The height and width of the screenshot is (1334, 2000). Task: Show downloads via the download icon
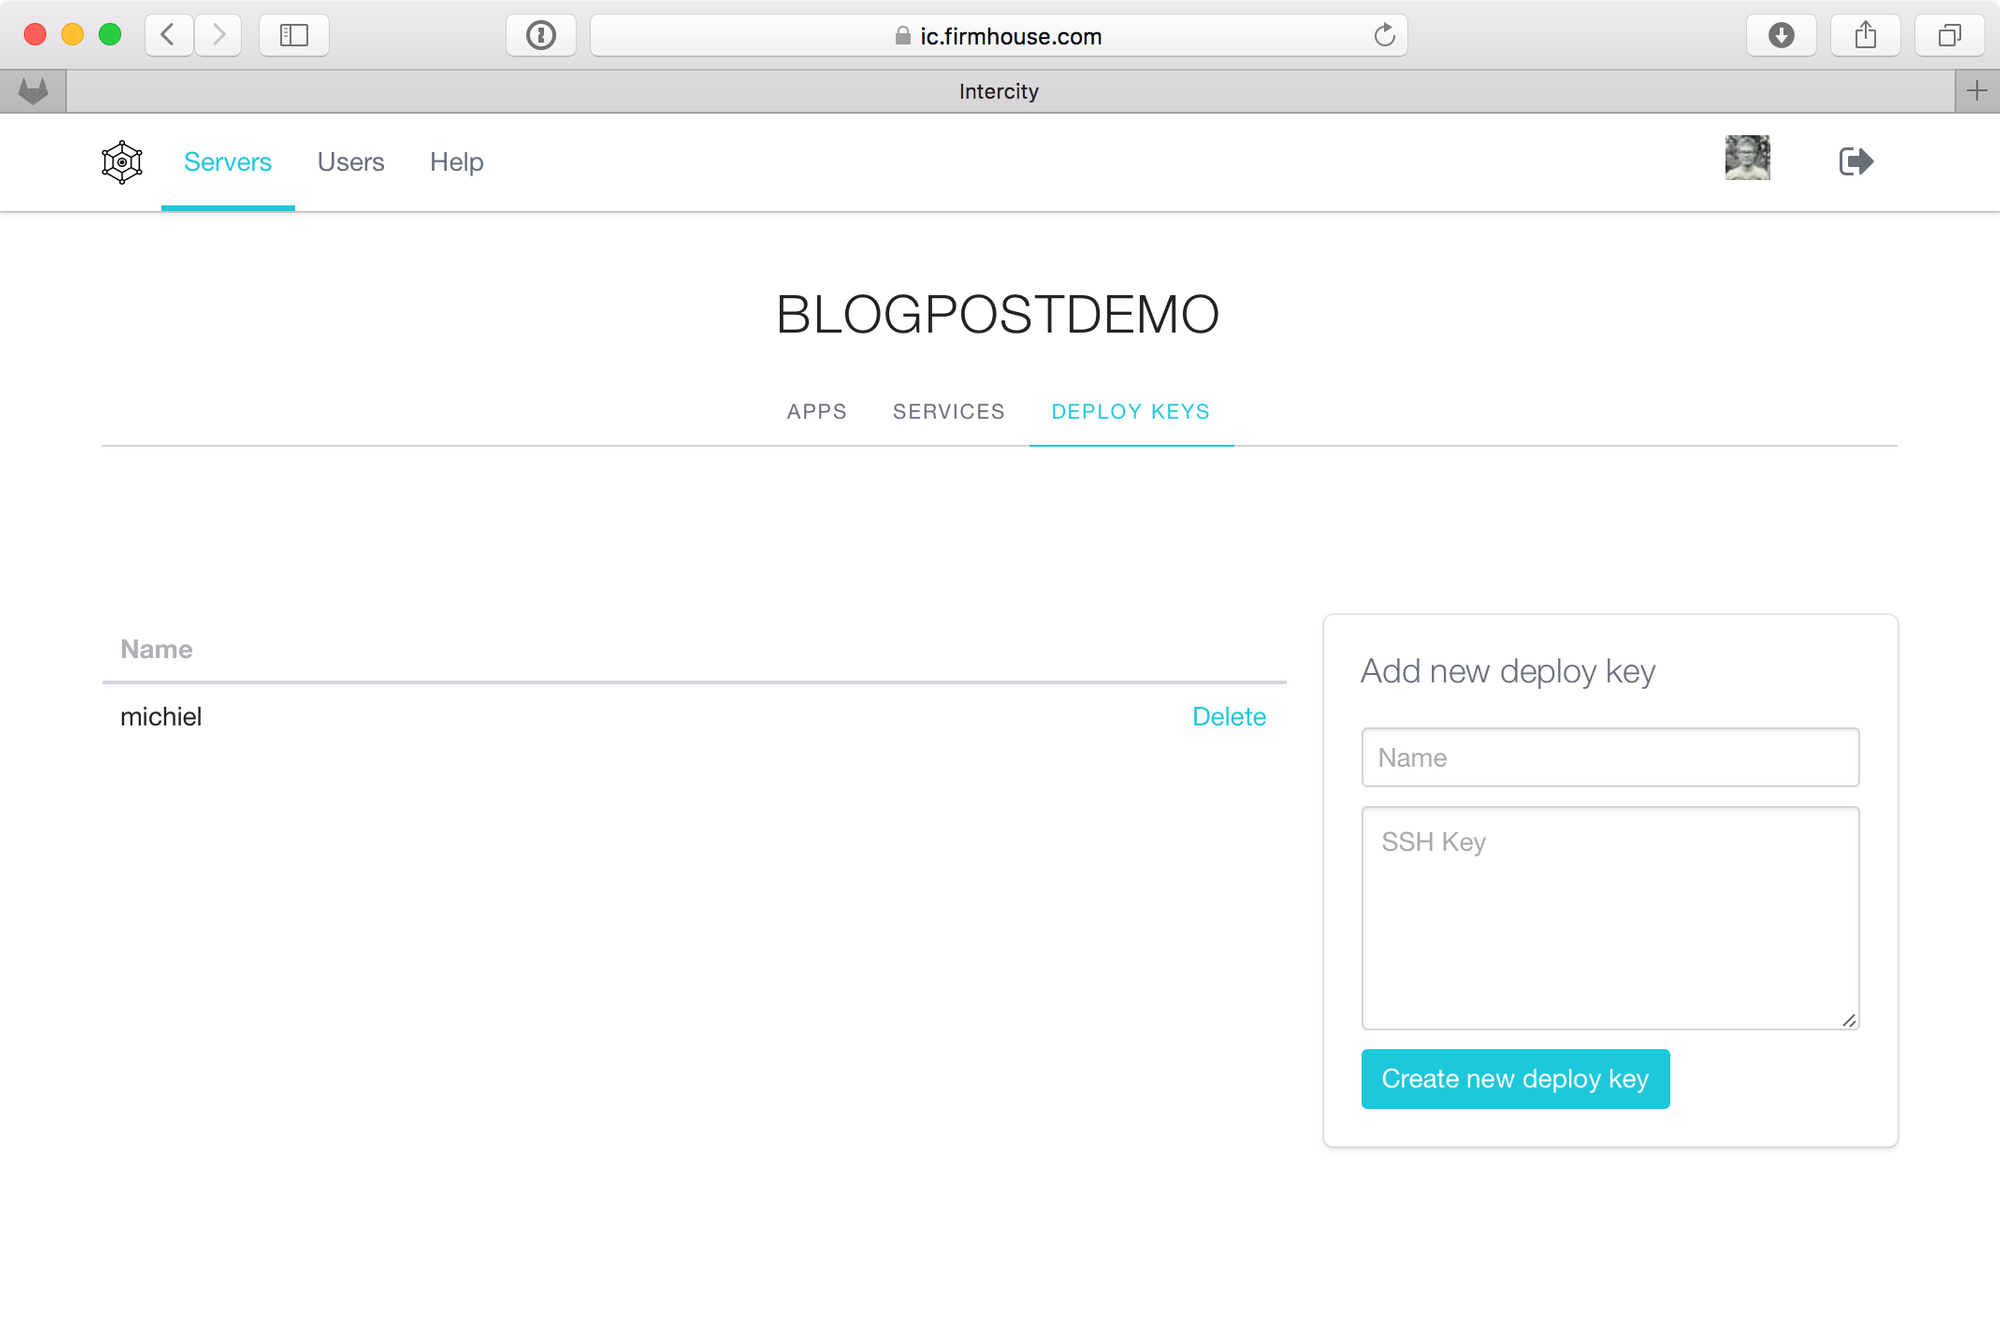tap(1781, 36)
